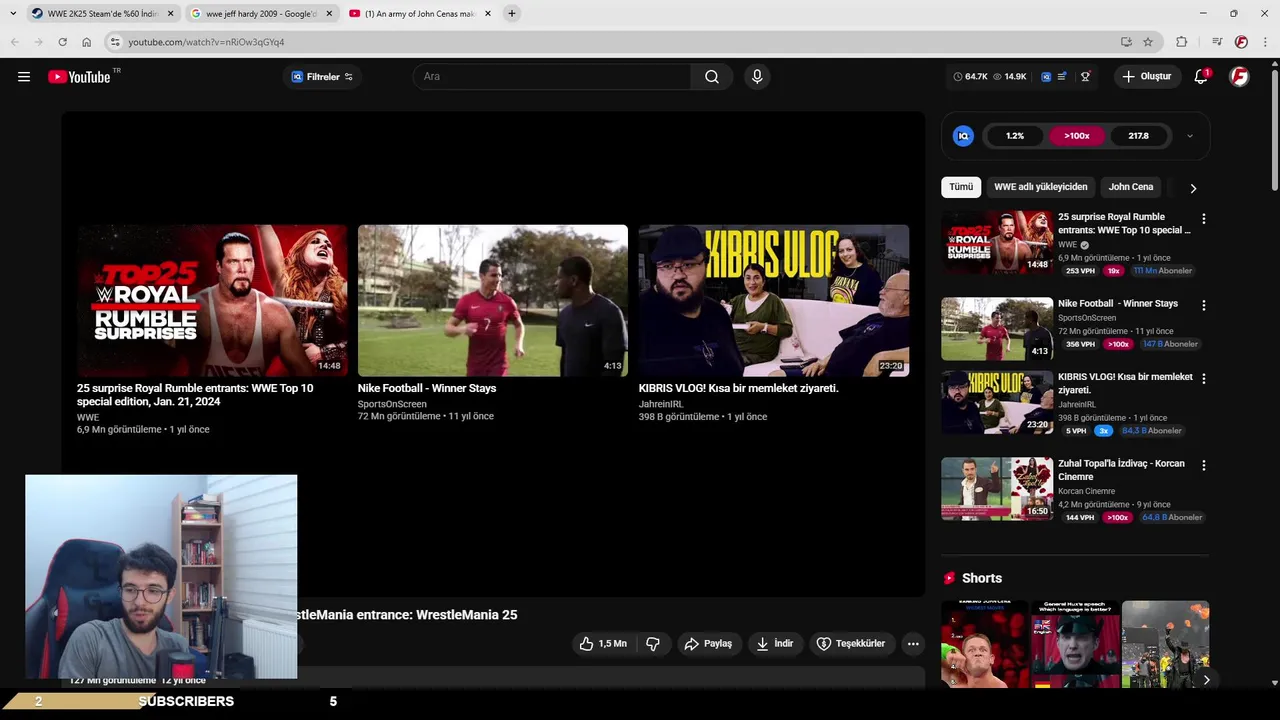
Task: Select the WWE adlı yükleyiciden chip
Action: (1040, 187)
